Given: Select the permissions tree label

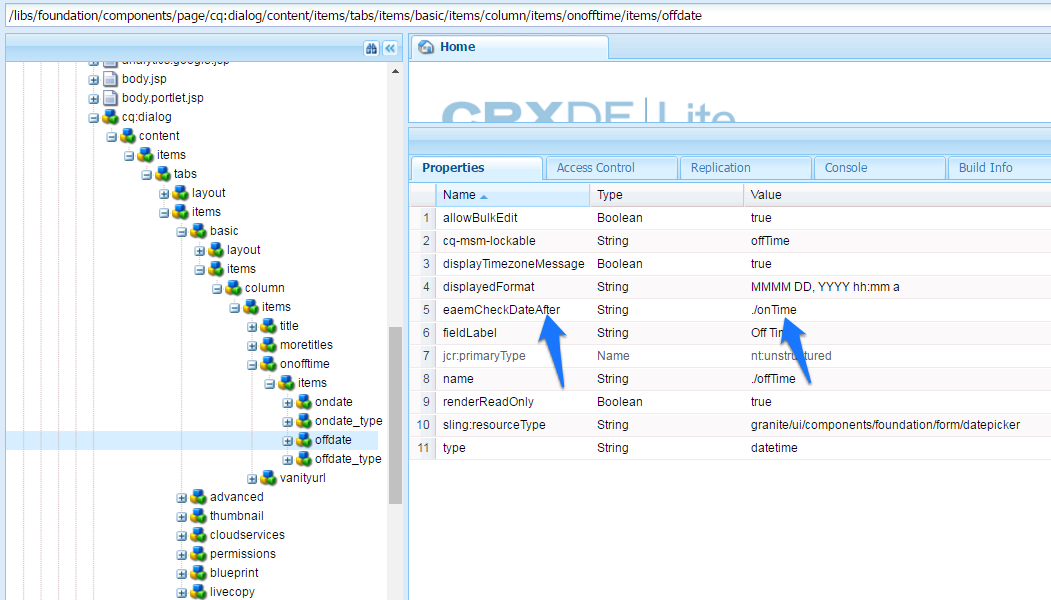Looking at the screenshot, I should point(243,554).
